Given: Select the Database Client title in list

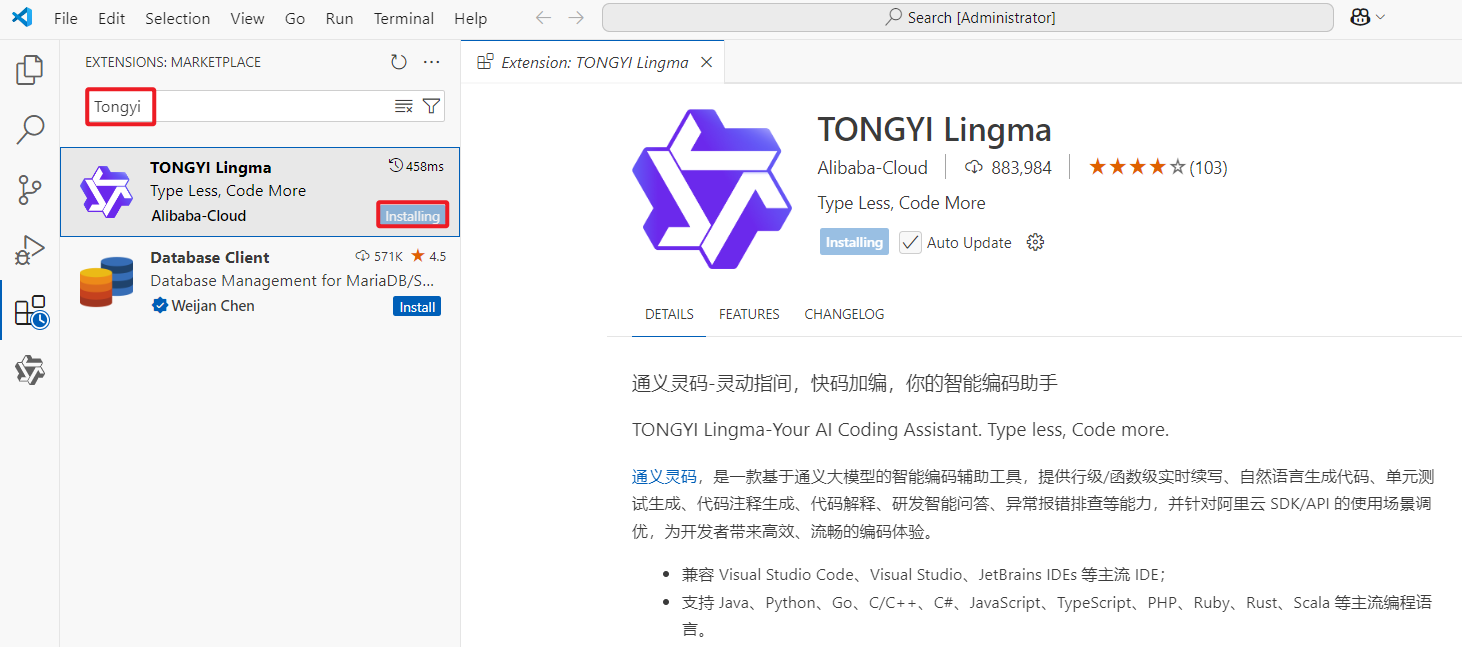Looking at the screenshot, I should tap(210, 257).
